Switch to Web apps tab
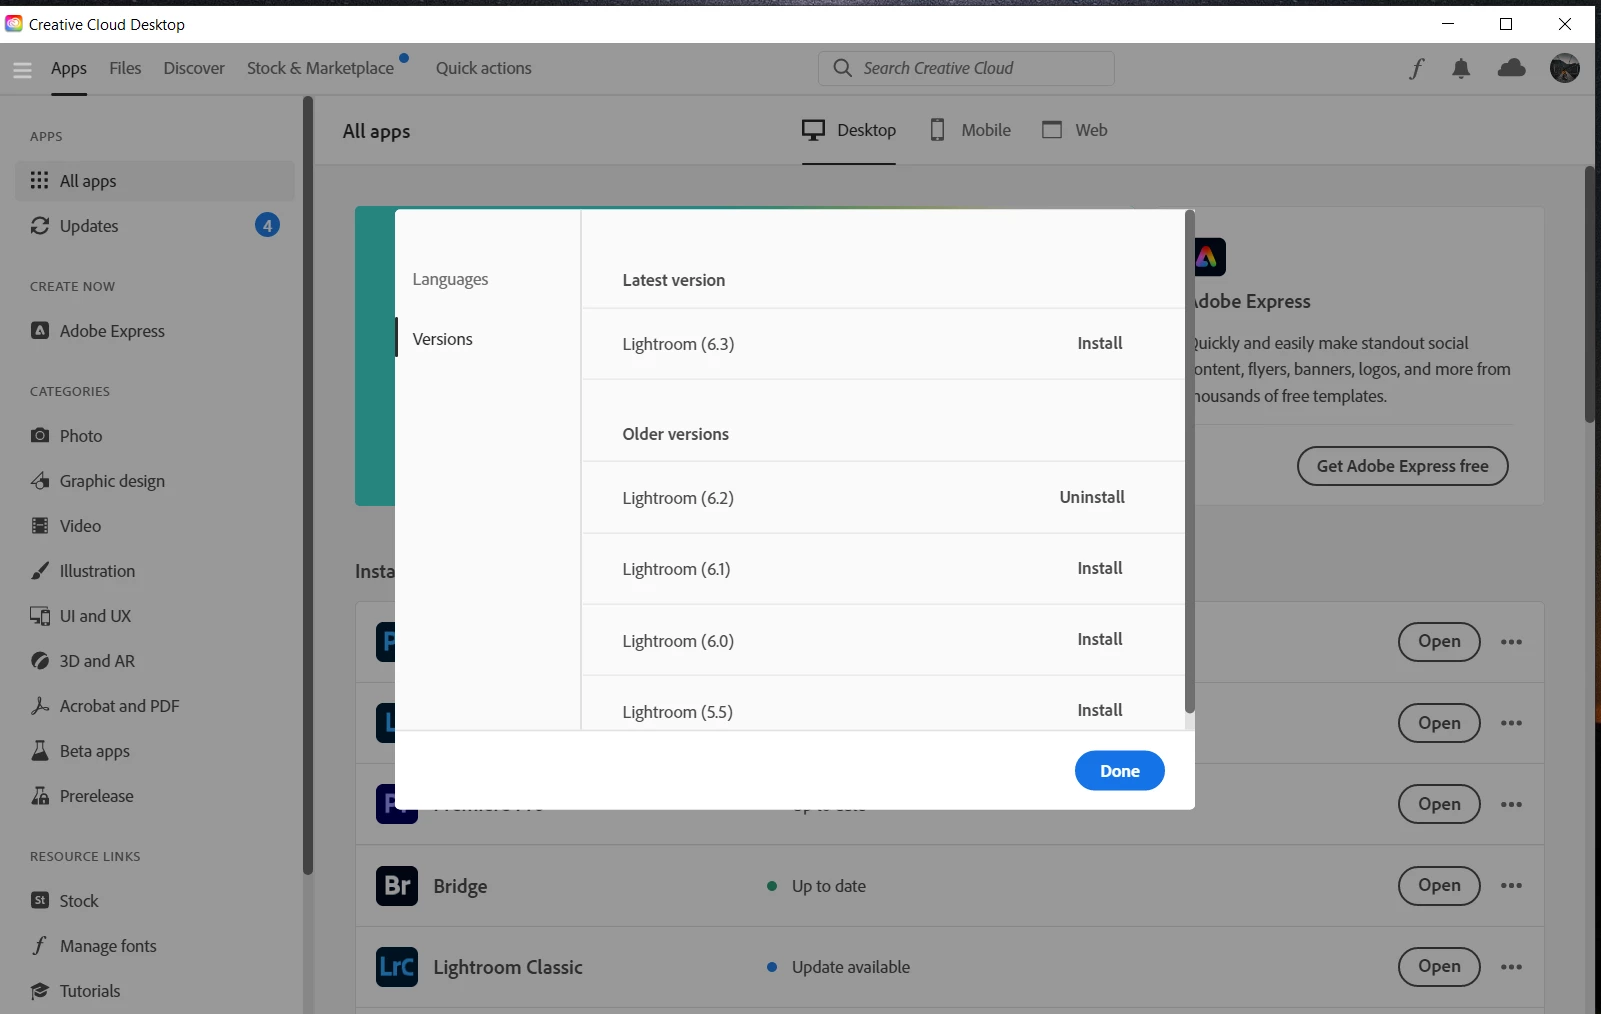This screenshot has width=1601, height=1014. pos(1074,130)
